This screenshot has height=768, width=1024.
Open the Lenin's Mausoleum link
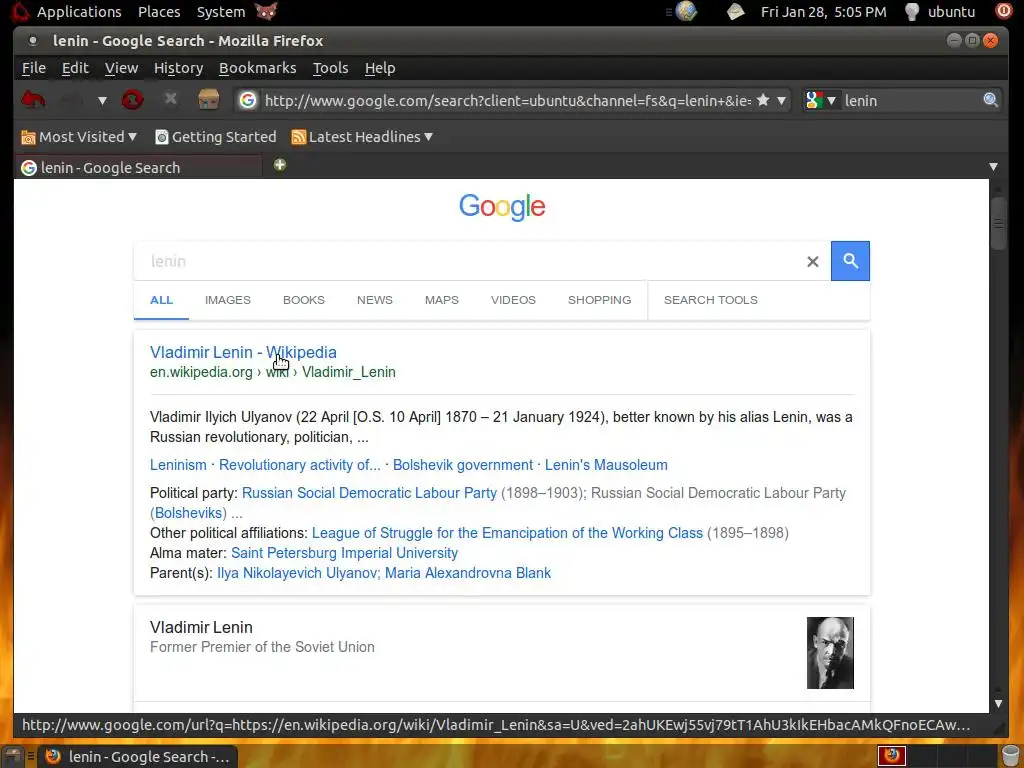606,465
